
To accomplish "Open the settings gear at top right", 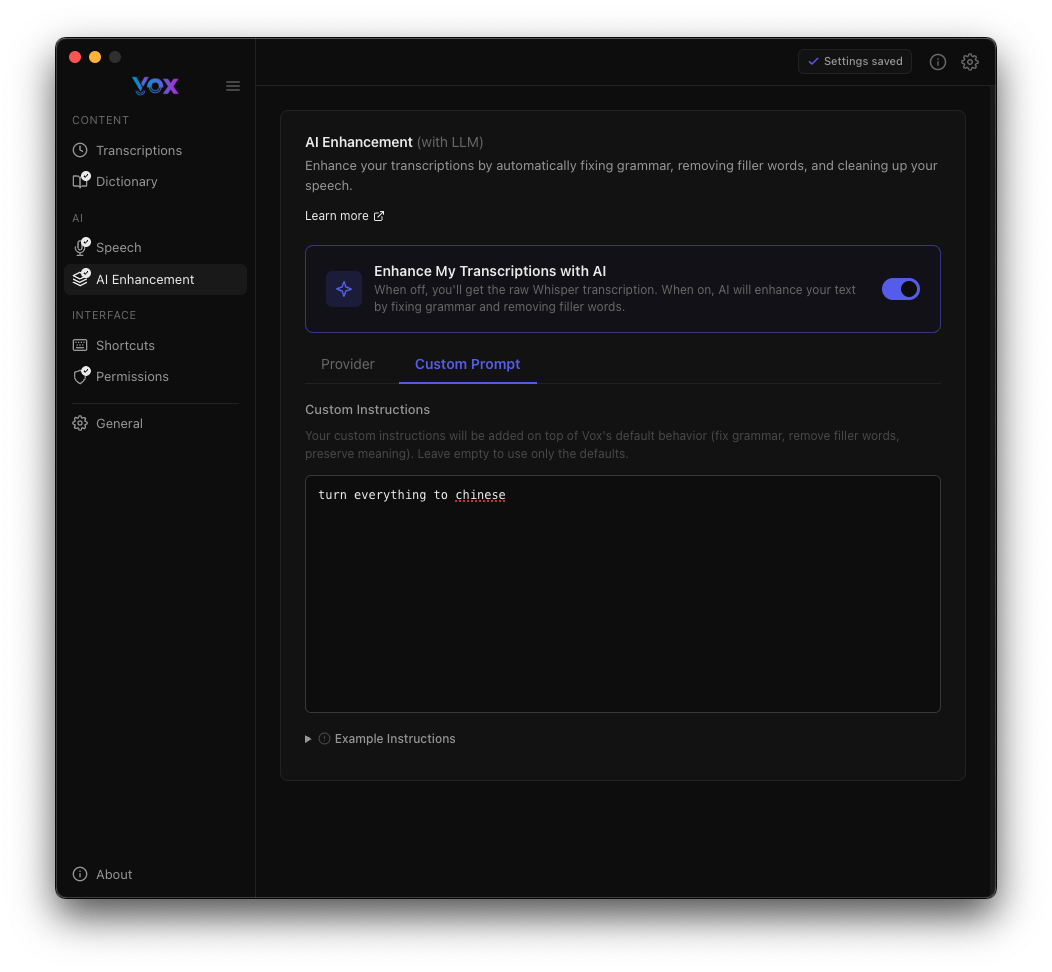I will point(970,62).
